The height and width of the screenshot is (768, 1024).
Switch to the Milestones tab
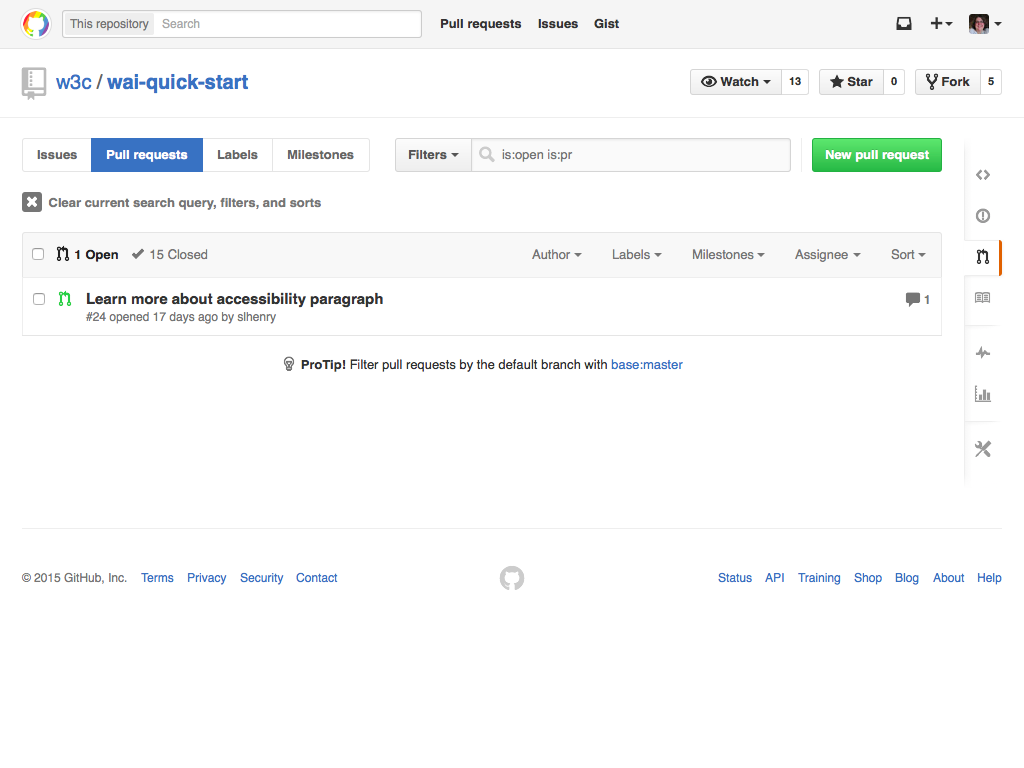321,155
